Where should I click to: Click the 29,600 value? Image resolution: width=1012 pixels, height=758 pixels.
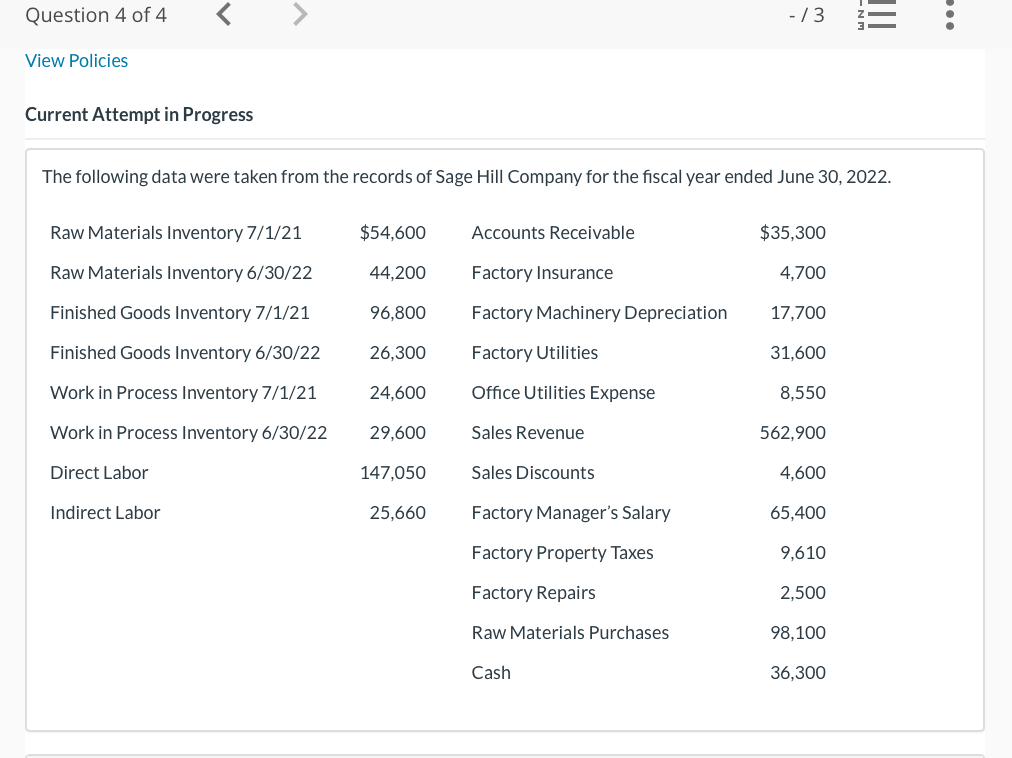[x=398, y=433]
